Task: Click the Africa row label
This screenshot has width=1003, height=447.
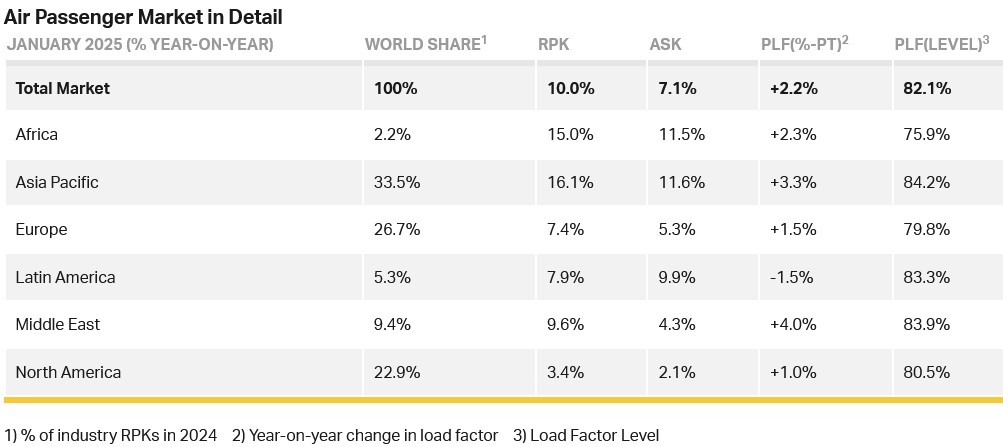Action: tap(36, 134)
